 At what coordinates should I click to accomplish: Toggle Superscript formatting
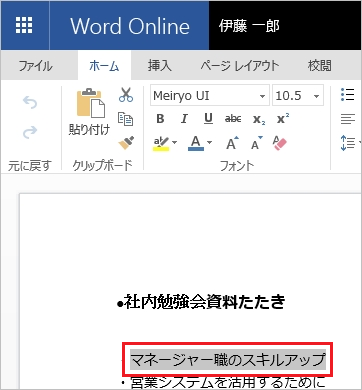click(x=283, y=118)
